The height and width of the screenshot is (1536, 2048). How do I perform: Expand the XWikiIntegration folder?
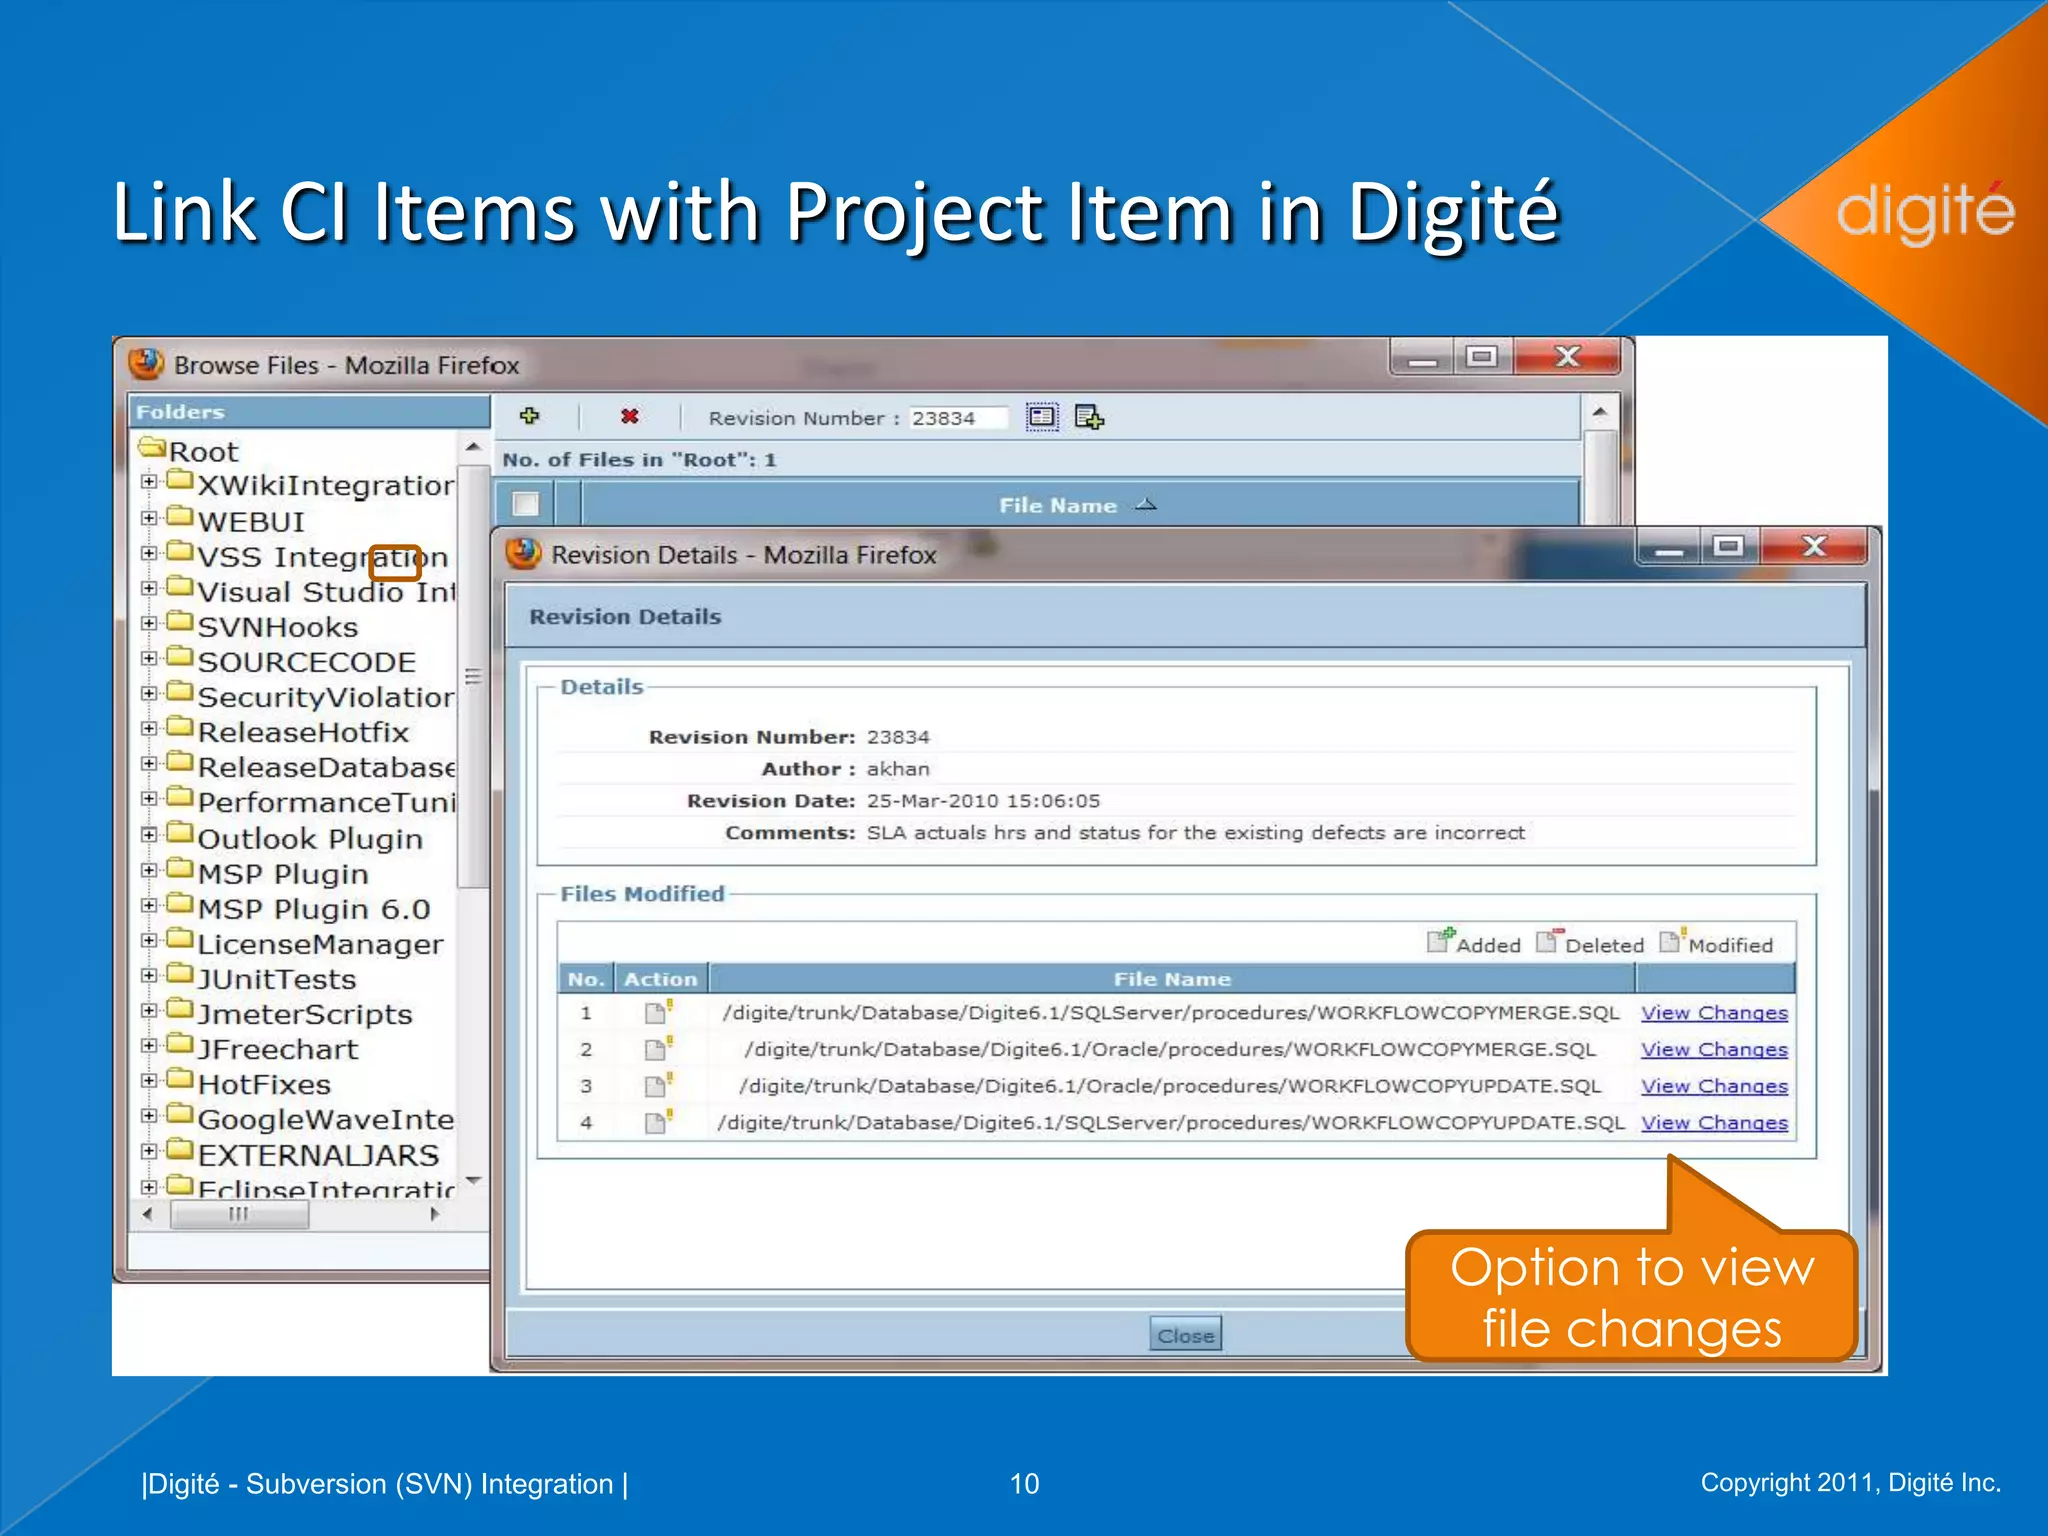pyautogui.click(x=149, y=482)
